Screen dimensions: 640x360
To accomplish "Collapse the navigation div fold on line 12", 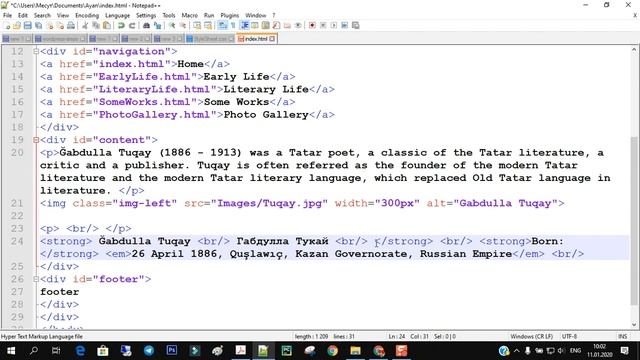I will pyautogui.click(x=36, y=51).
